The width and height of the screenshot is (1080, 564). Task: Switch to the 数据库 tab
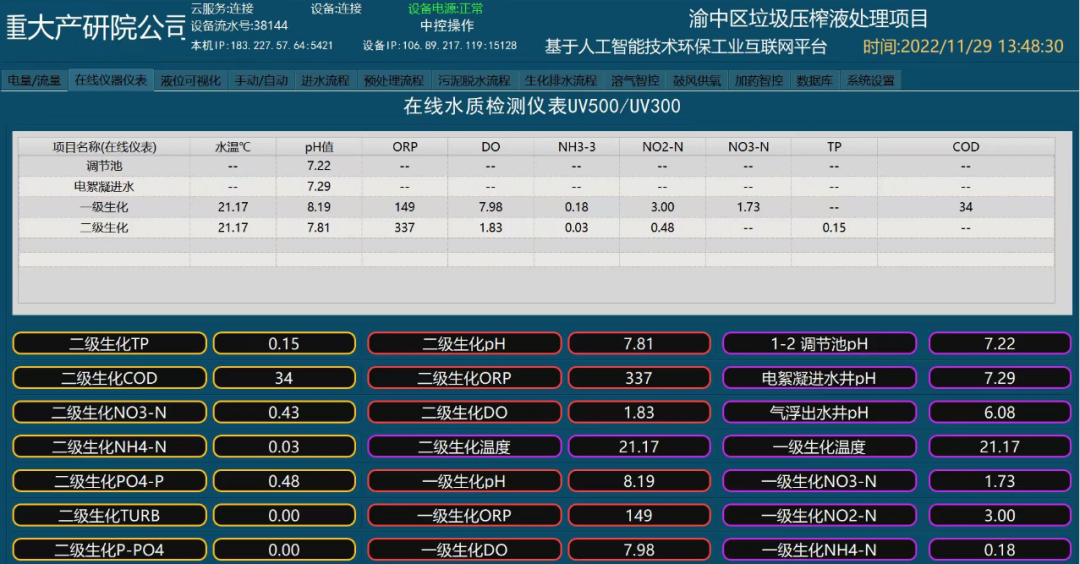(x=814, y=80)
